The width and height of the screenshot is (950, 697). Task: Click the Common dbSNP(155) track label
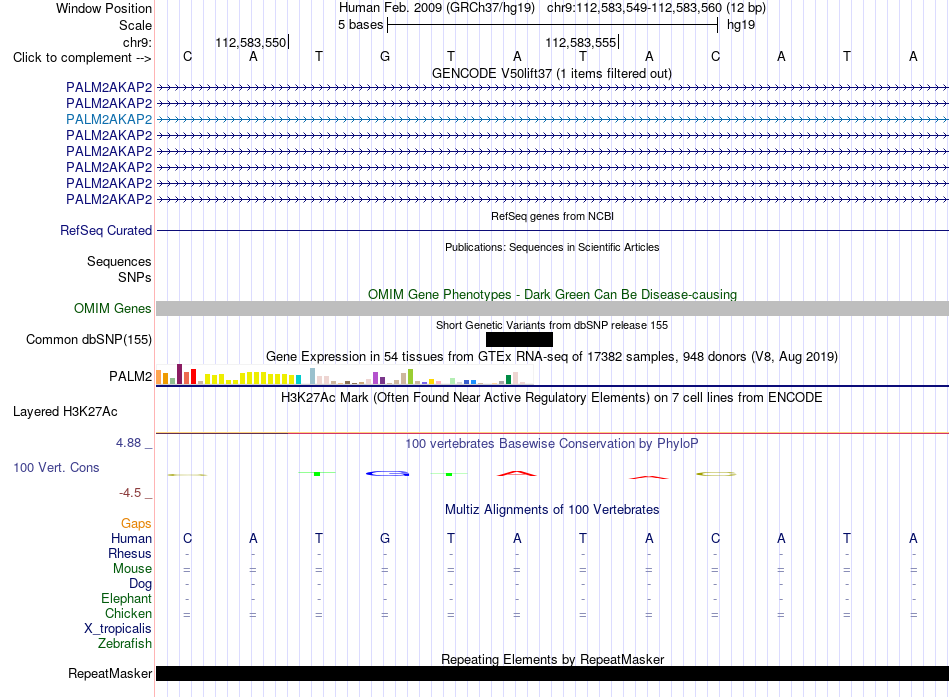tap(89, 339)
